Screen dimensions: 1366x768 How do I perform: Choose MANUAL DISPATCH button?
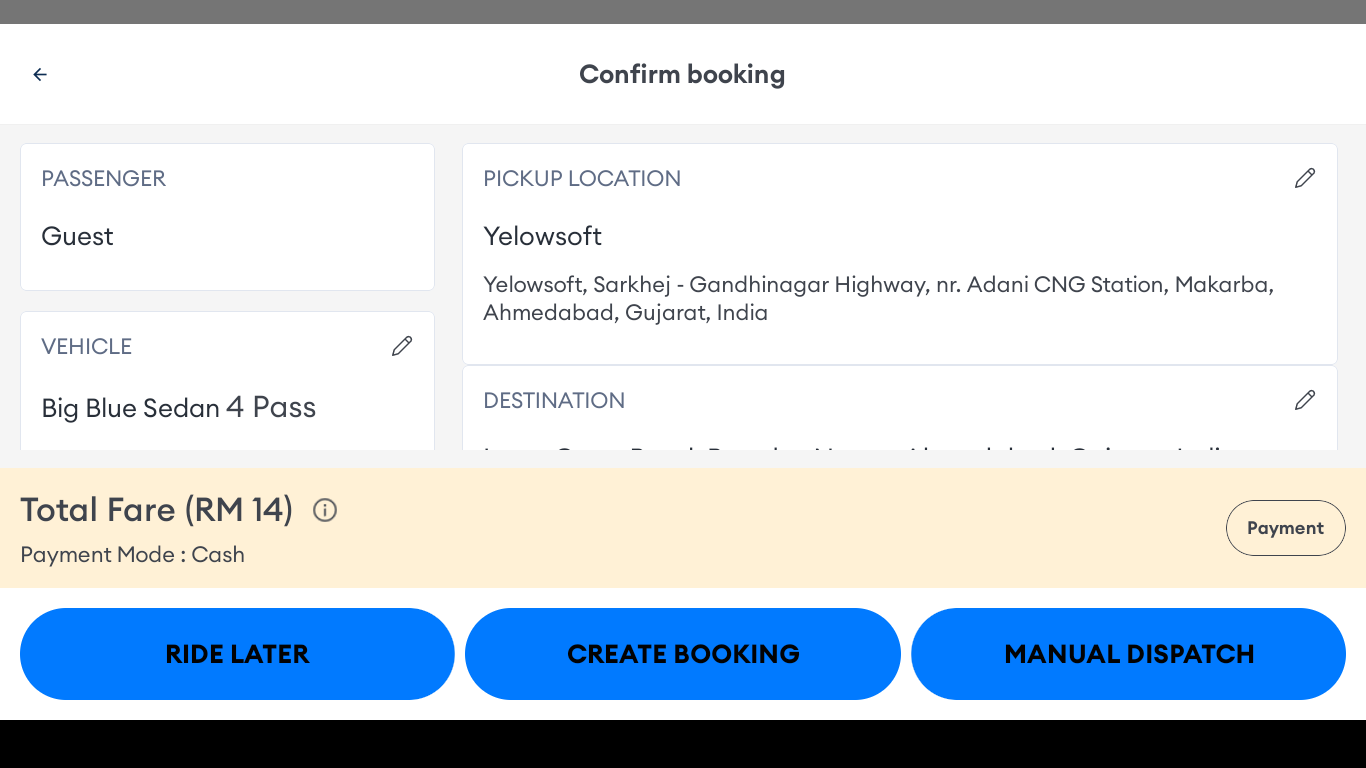tap(1128, 654)
